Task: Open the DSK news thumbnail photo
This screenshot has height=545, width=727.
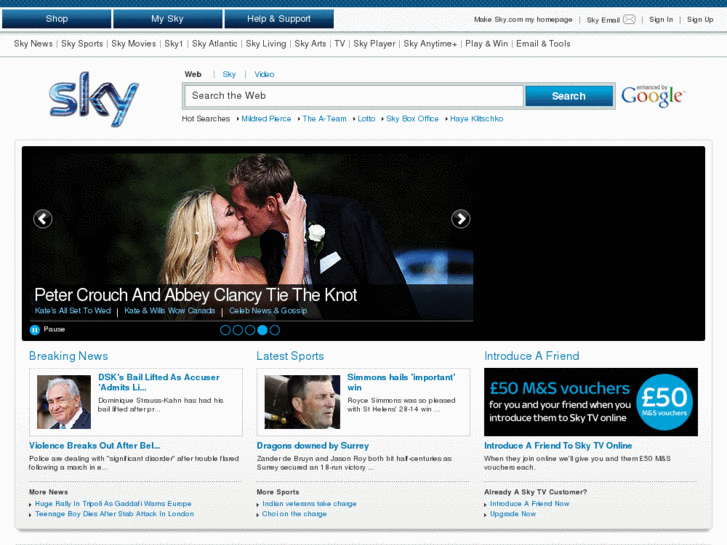Action: coord(64,402)
